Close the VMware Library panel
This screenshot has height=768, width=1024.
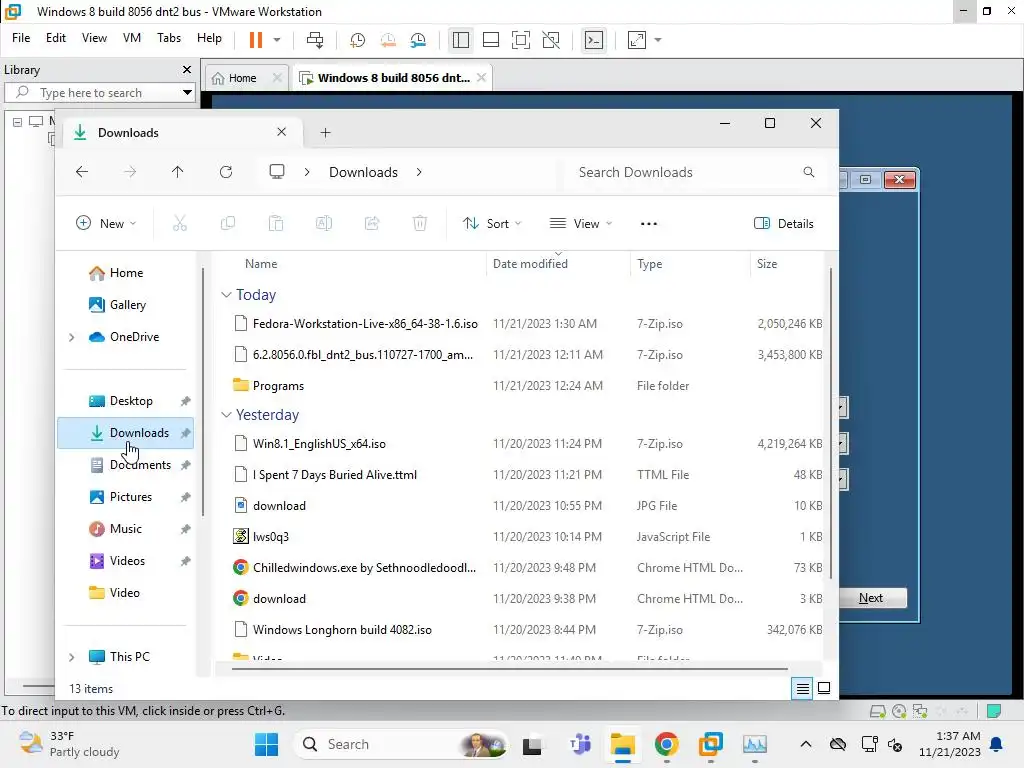(187, 69)
